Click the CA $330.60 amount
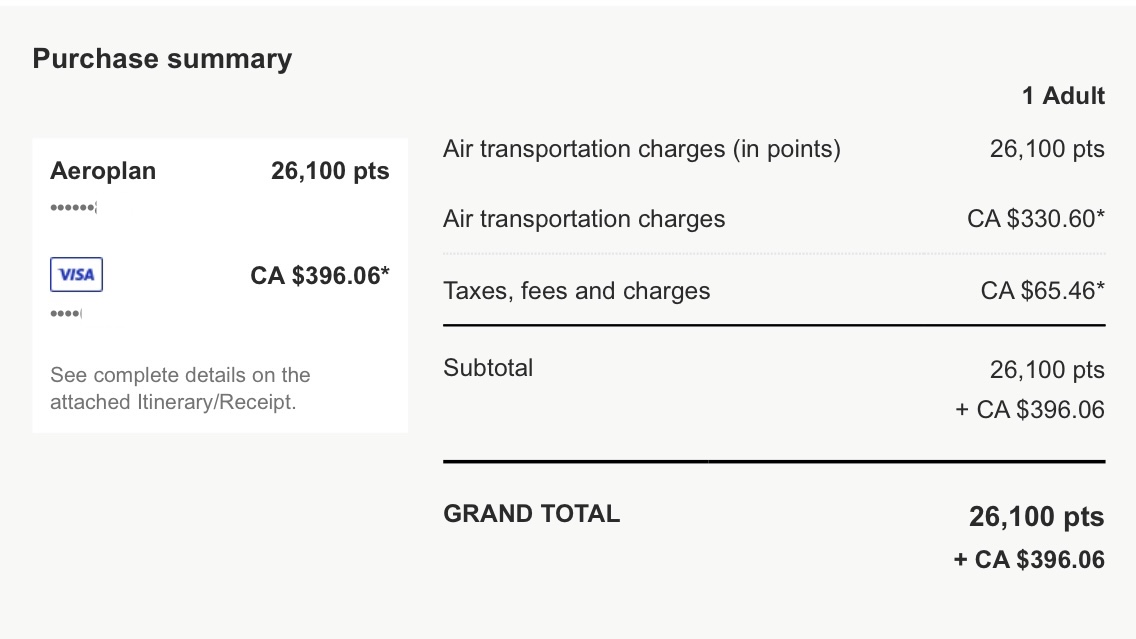 coord(1035,219)
